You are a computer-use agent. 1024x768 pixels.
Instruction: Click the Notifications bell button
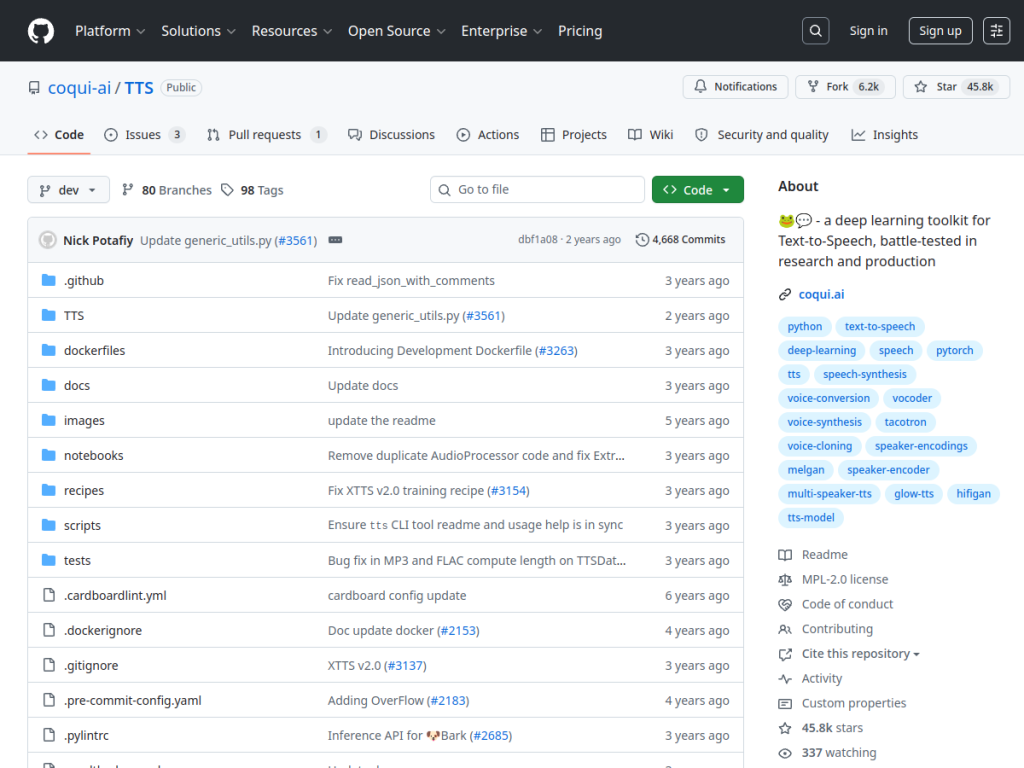(x=735, y=87)
